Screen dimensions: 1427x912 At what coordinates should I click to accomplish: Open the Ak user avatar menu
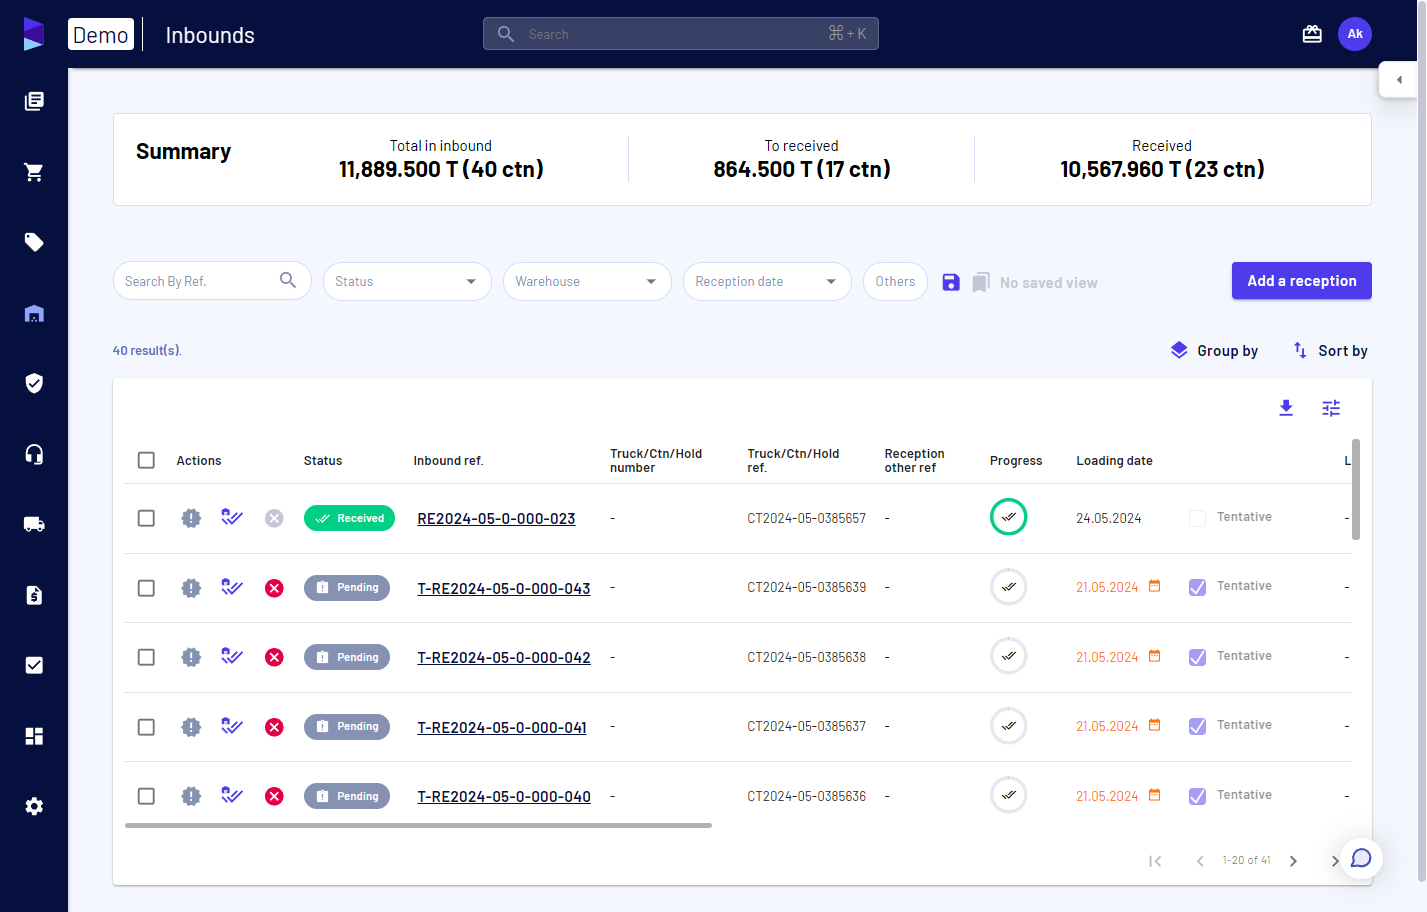click(1355, 34)
